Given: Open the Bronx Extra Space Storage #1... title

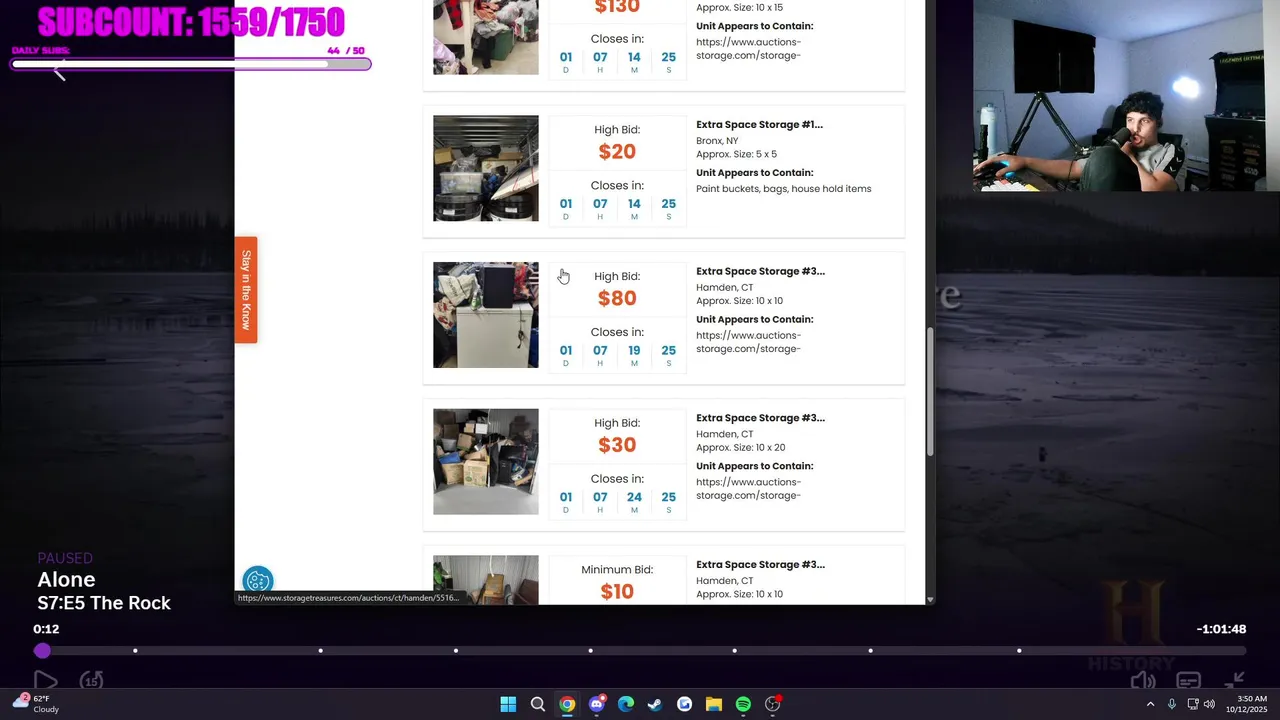Looking at the screenshot, I should tap(759, 125).
